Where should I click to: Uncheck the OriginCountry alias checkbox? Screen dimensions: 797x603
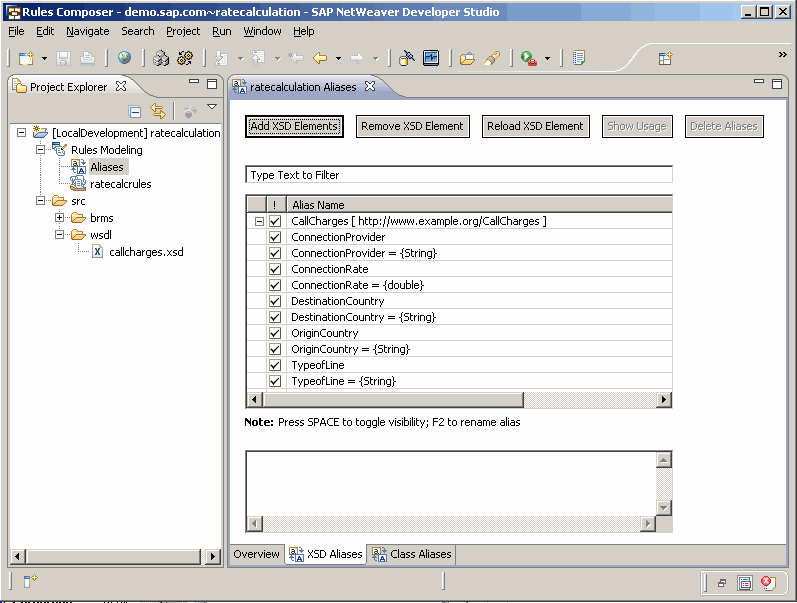275,333
